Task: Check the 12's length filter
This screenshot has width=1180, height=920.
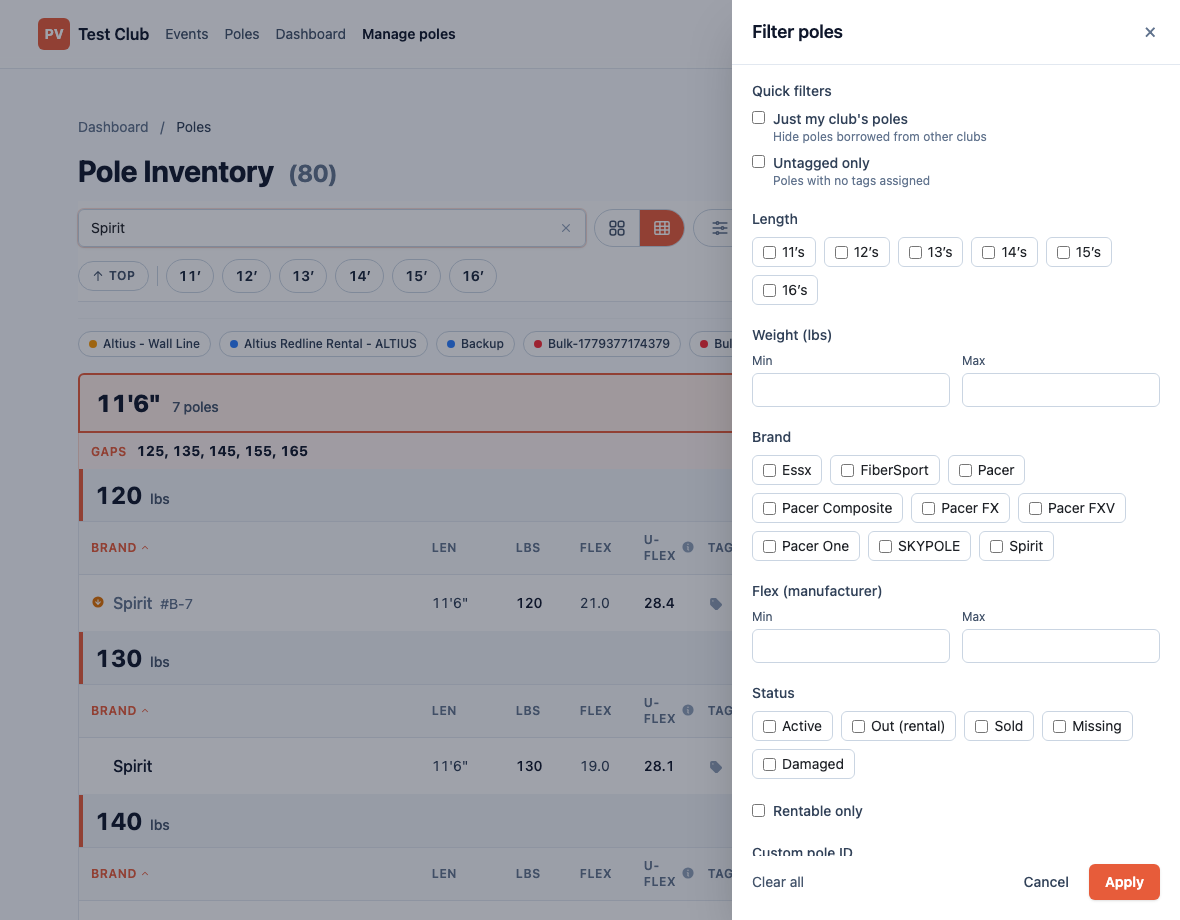Action: (841, 253)
